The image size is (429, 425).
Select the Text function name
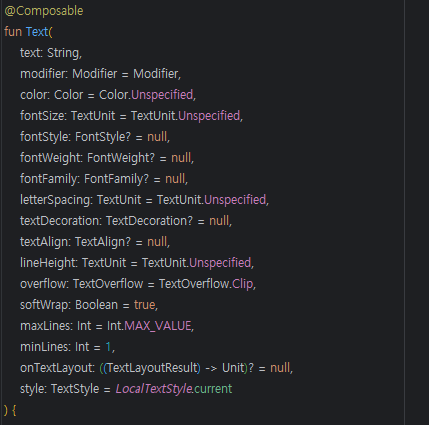coord(37,32)
